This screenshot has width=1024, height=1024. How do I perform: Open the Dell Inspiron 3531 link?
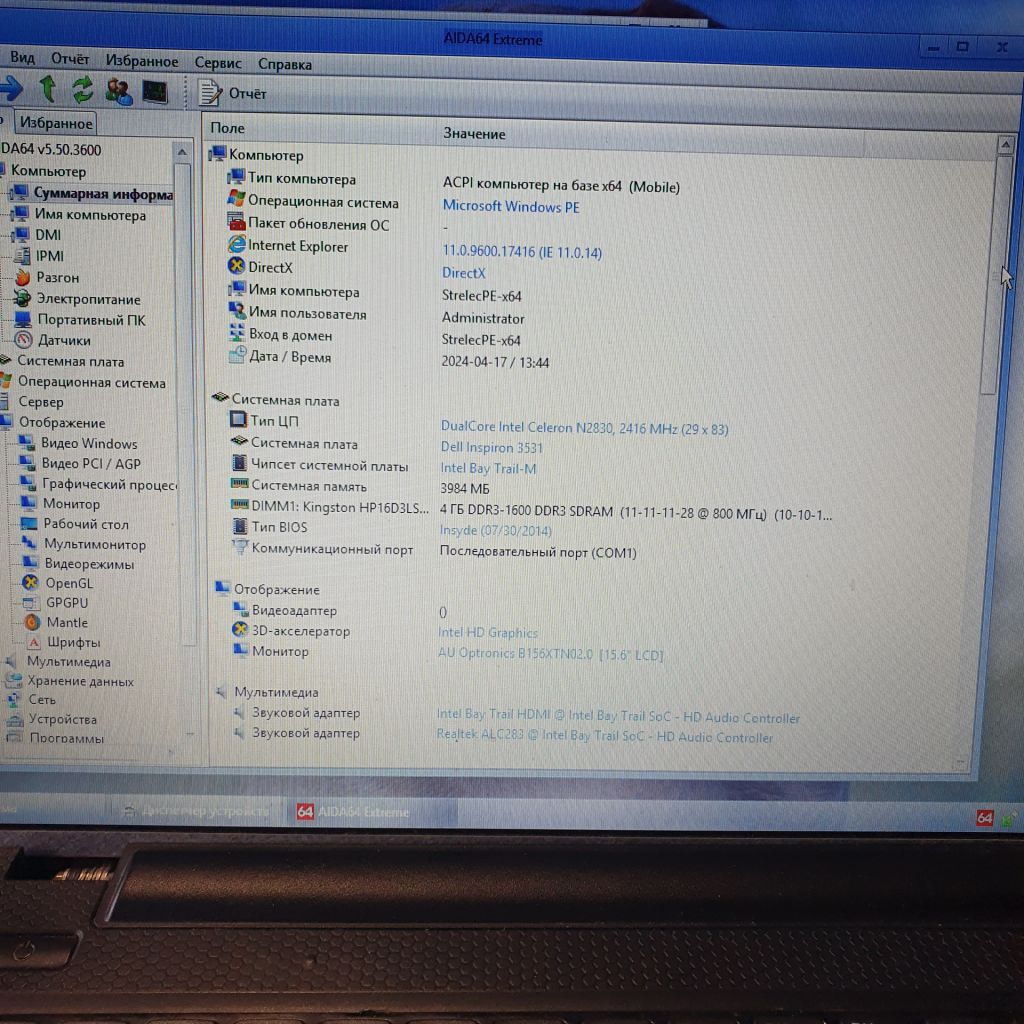click(492, 447)
